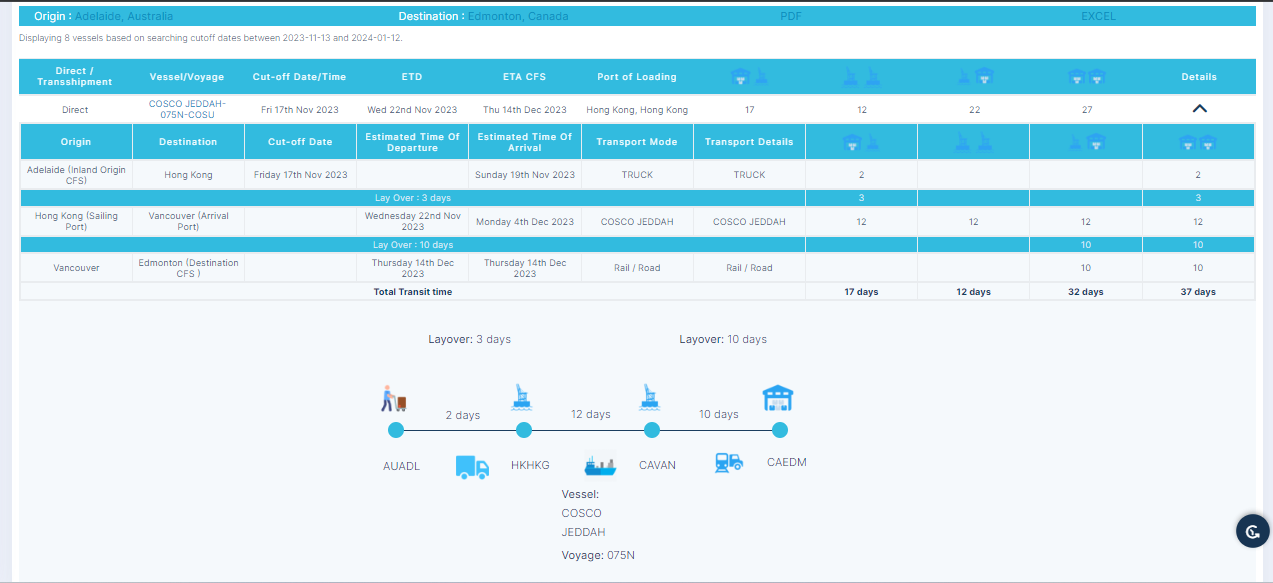Click the warehouse-to-warehouse icon in top header row
The image size is (1273, 583).
pyautogui.click(x=1086, y=77)
